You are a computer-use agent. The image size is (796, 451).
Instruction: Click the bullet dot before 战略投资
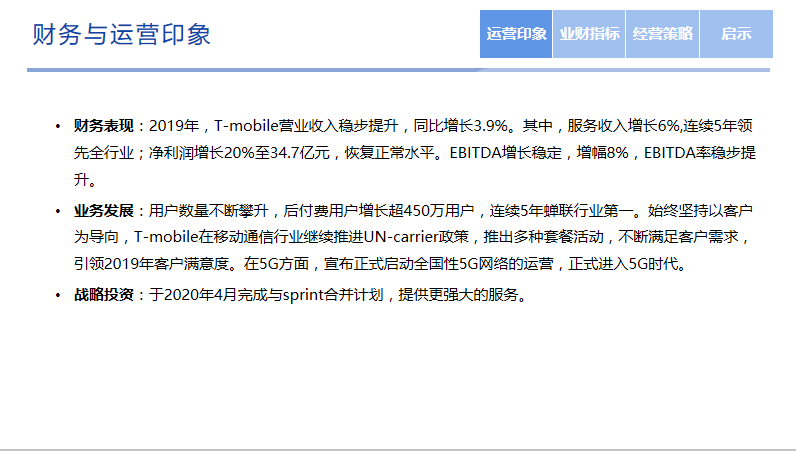tap(57, 296)
